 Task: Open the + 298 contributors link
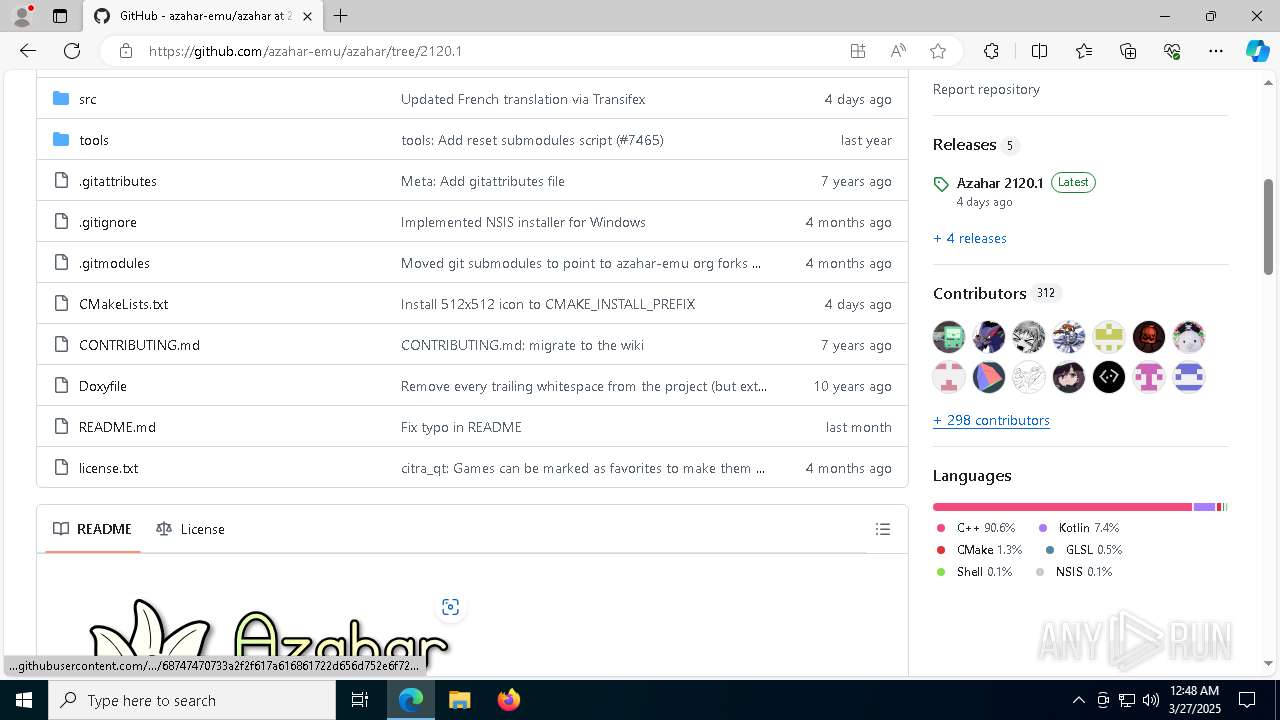click(x=991, y=420)
